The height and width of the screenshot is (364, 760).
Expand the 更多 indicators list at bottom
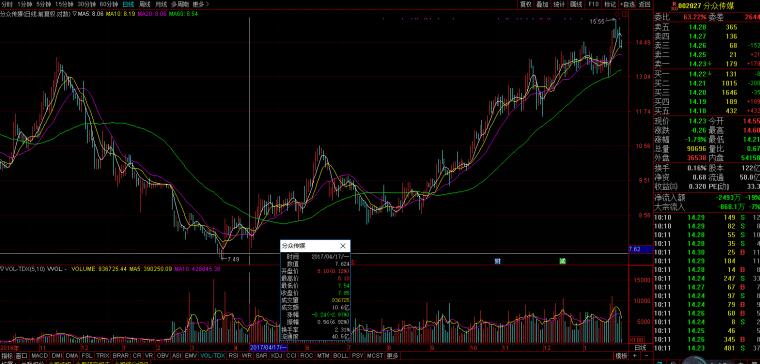(392, 356)
